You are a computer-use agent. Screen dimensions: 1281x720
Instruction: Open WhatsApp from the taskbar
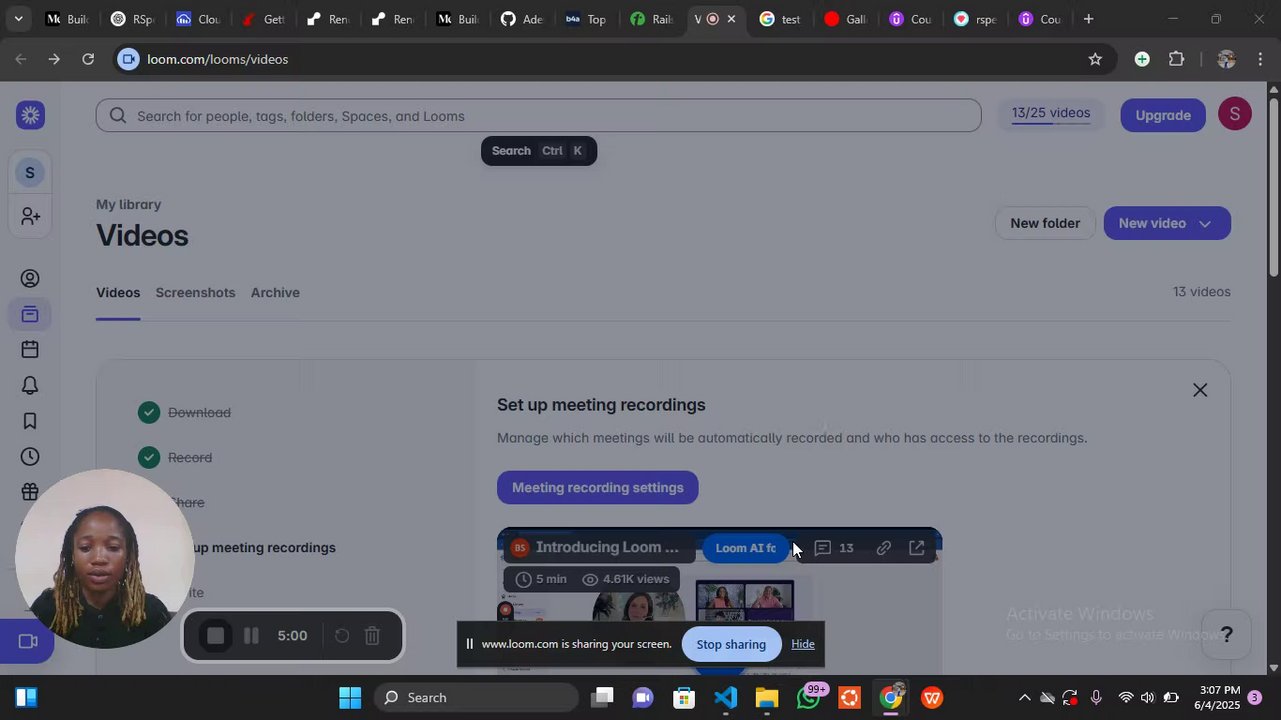pos(808,698)
